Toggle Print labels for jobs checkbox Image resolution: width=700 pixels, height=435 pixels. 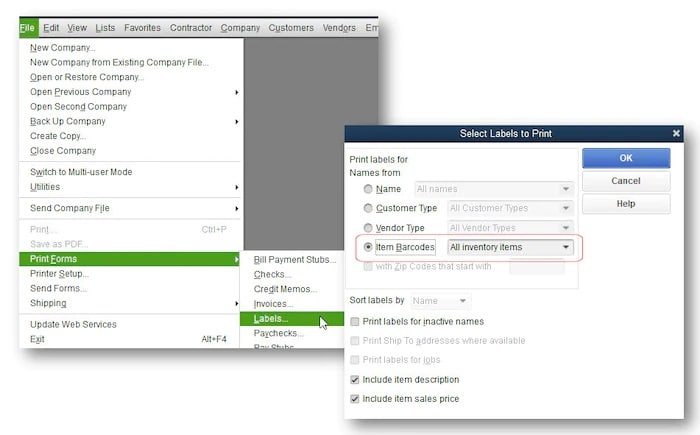pos(355,360)
